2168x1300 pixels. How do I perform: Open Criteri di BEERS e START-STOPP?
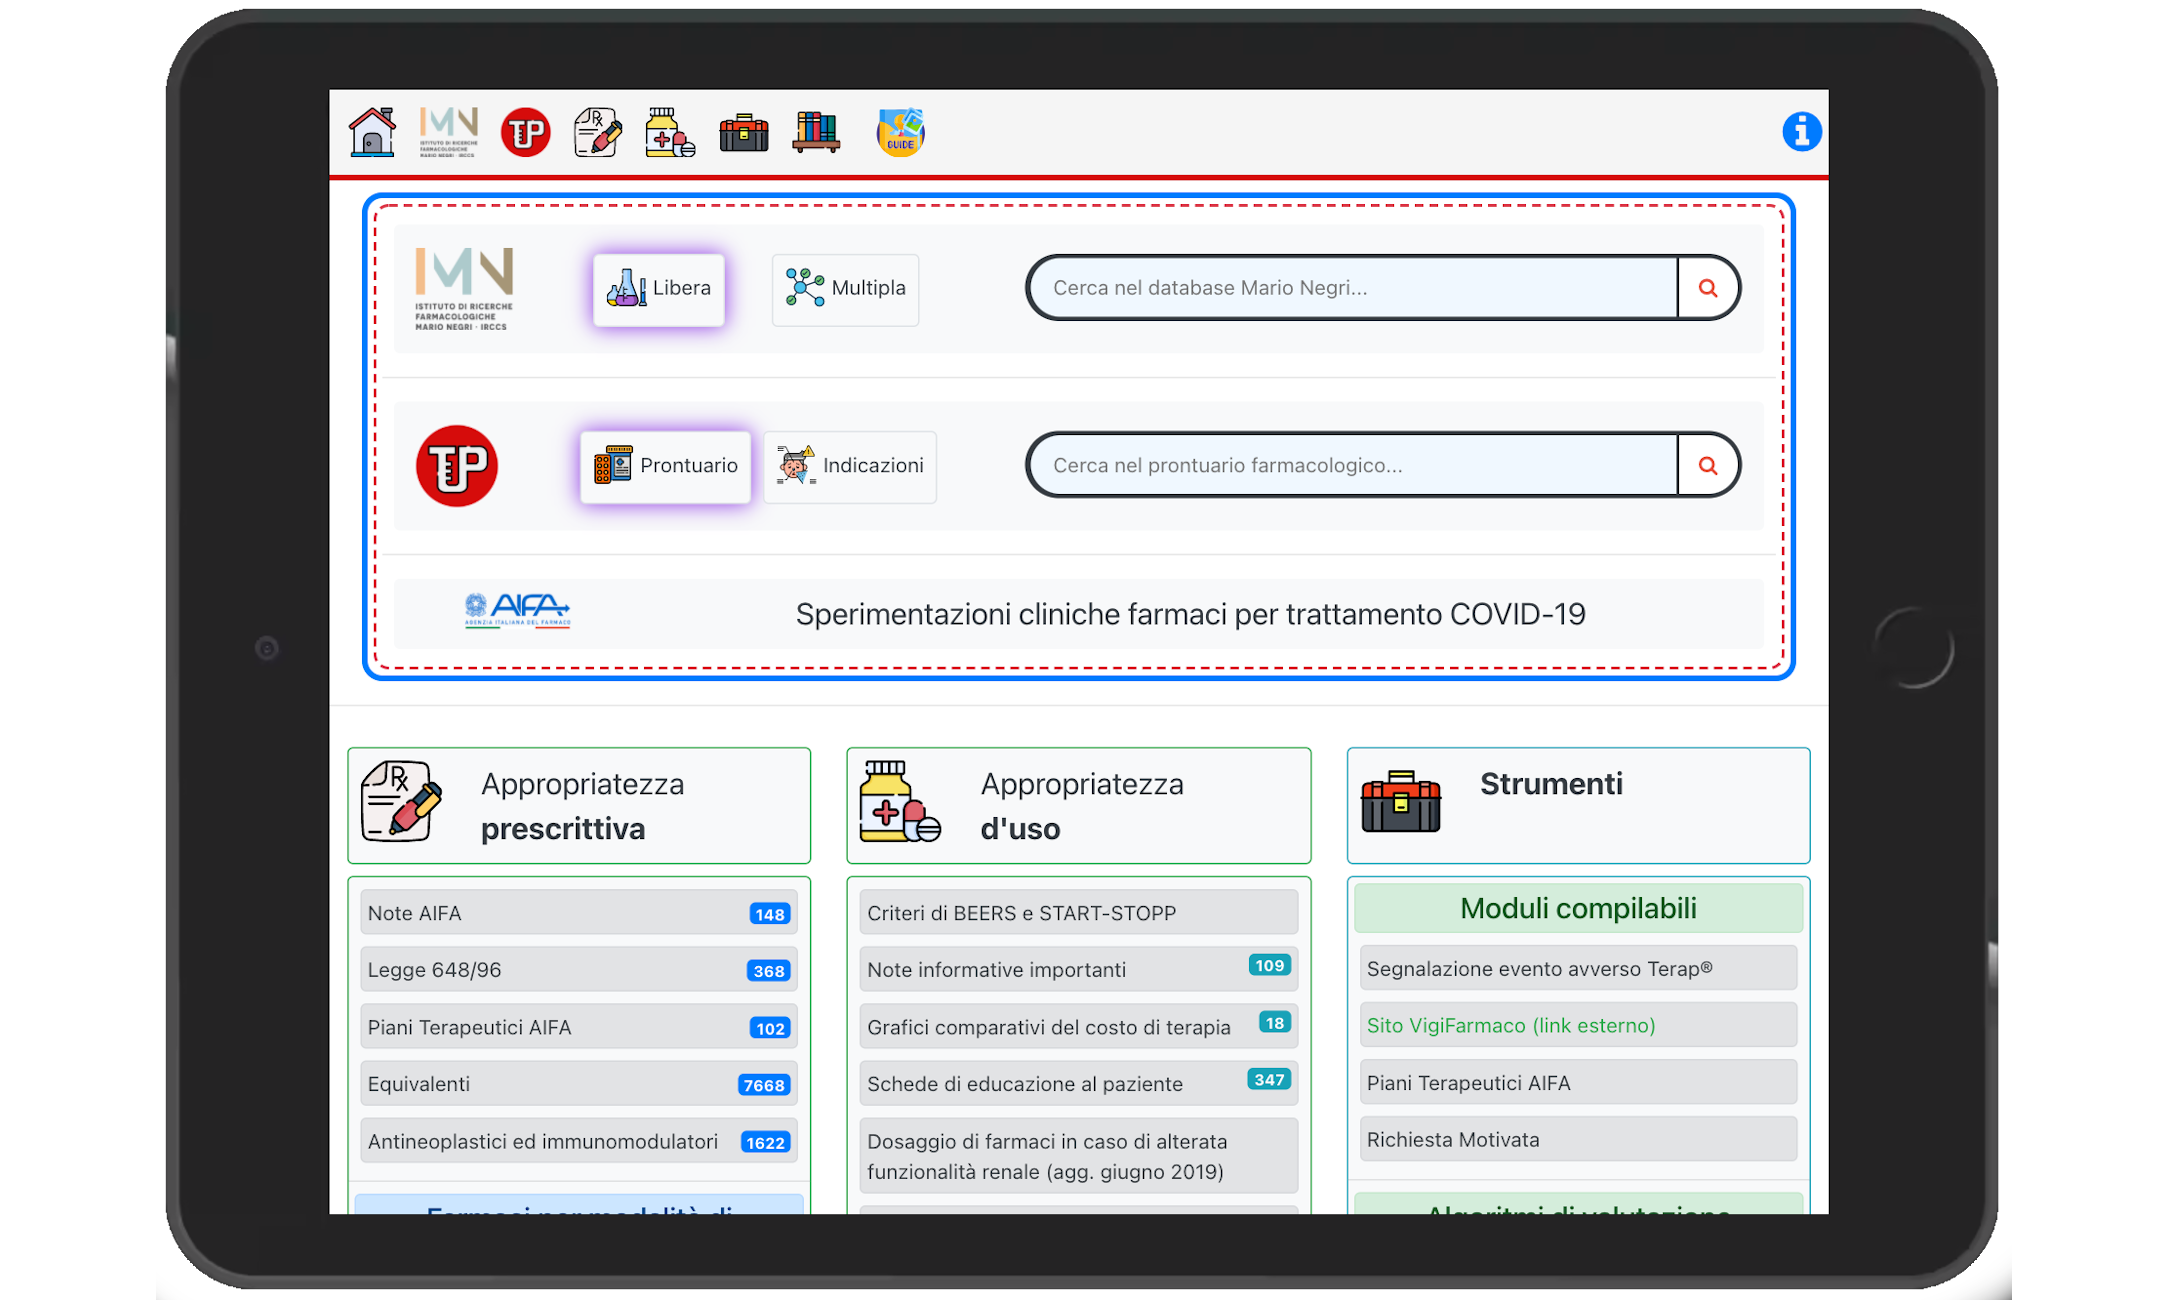[x=1078, y=913]
